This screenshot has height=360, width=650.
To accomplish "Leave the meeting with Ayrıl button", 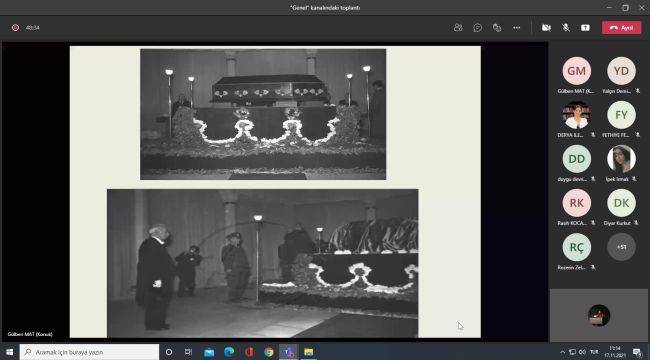I will 621,28.
